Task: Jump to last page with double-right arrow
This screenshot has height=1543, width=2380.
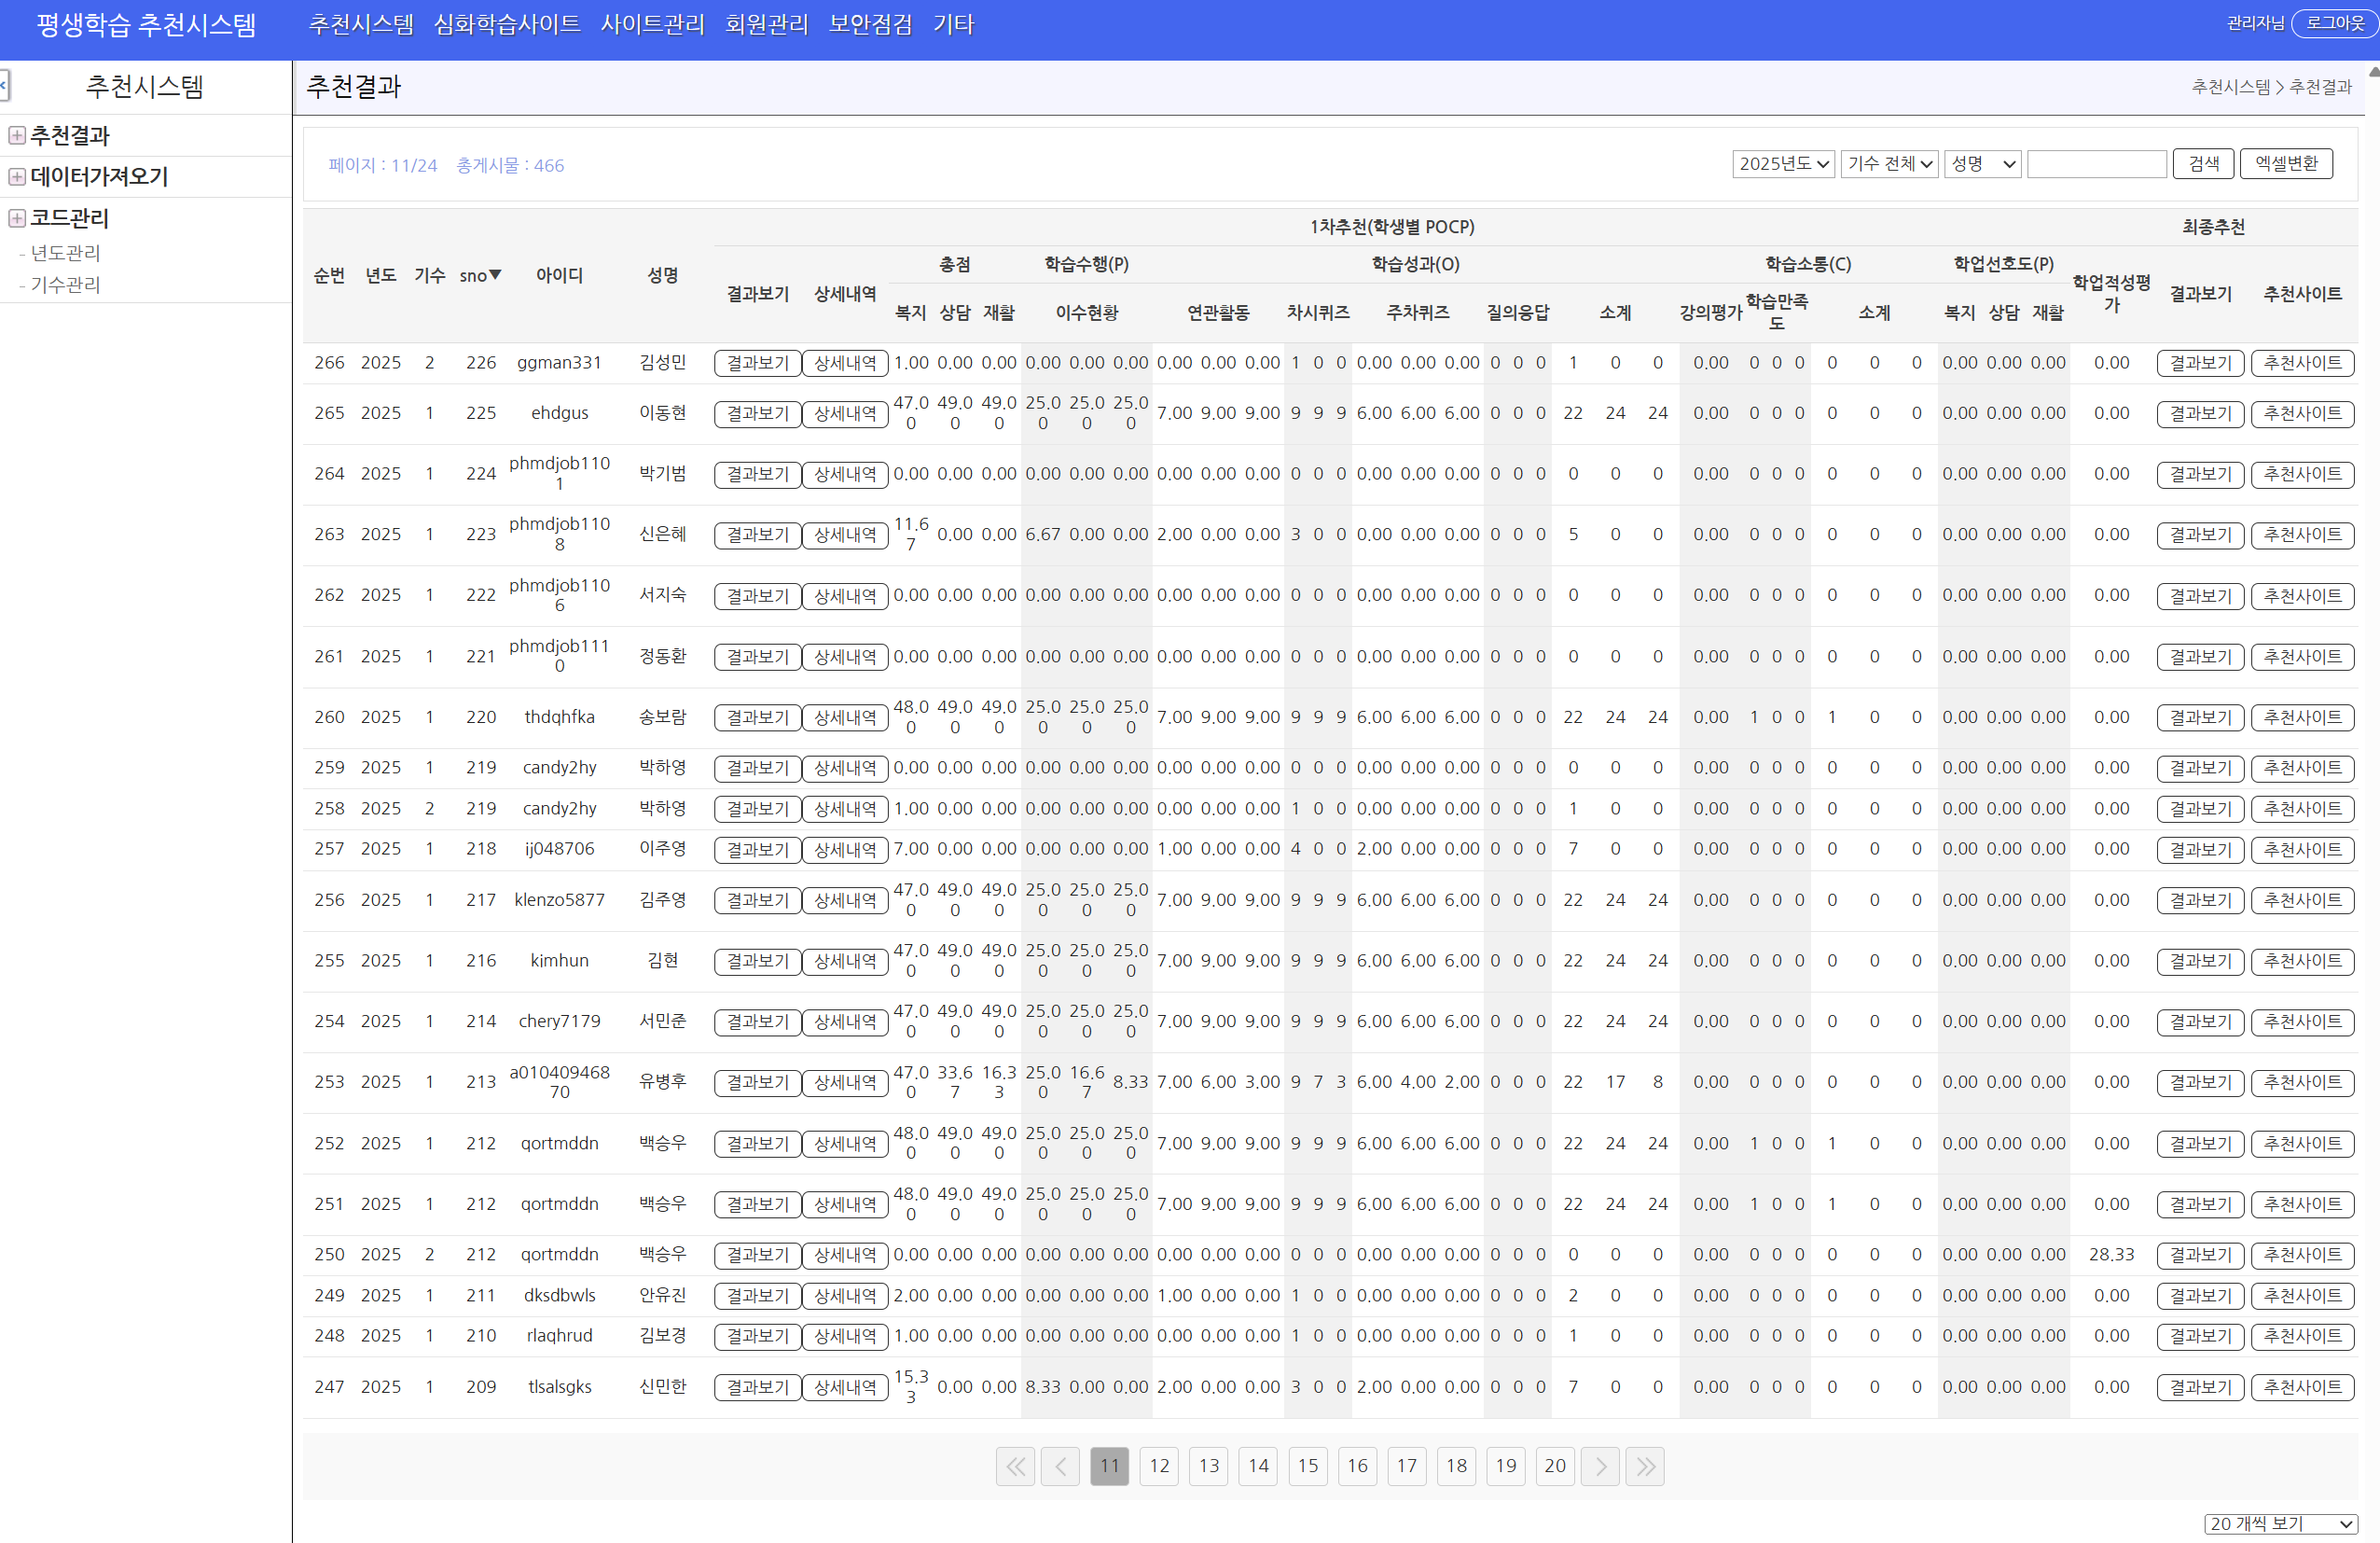Action: pos(1644,1466)
